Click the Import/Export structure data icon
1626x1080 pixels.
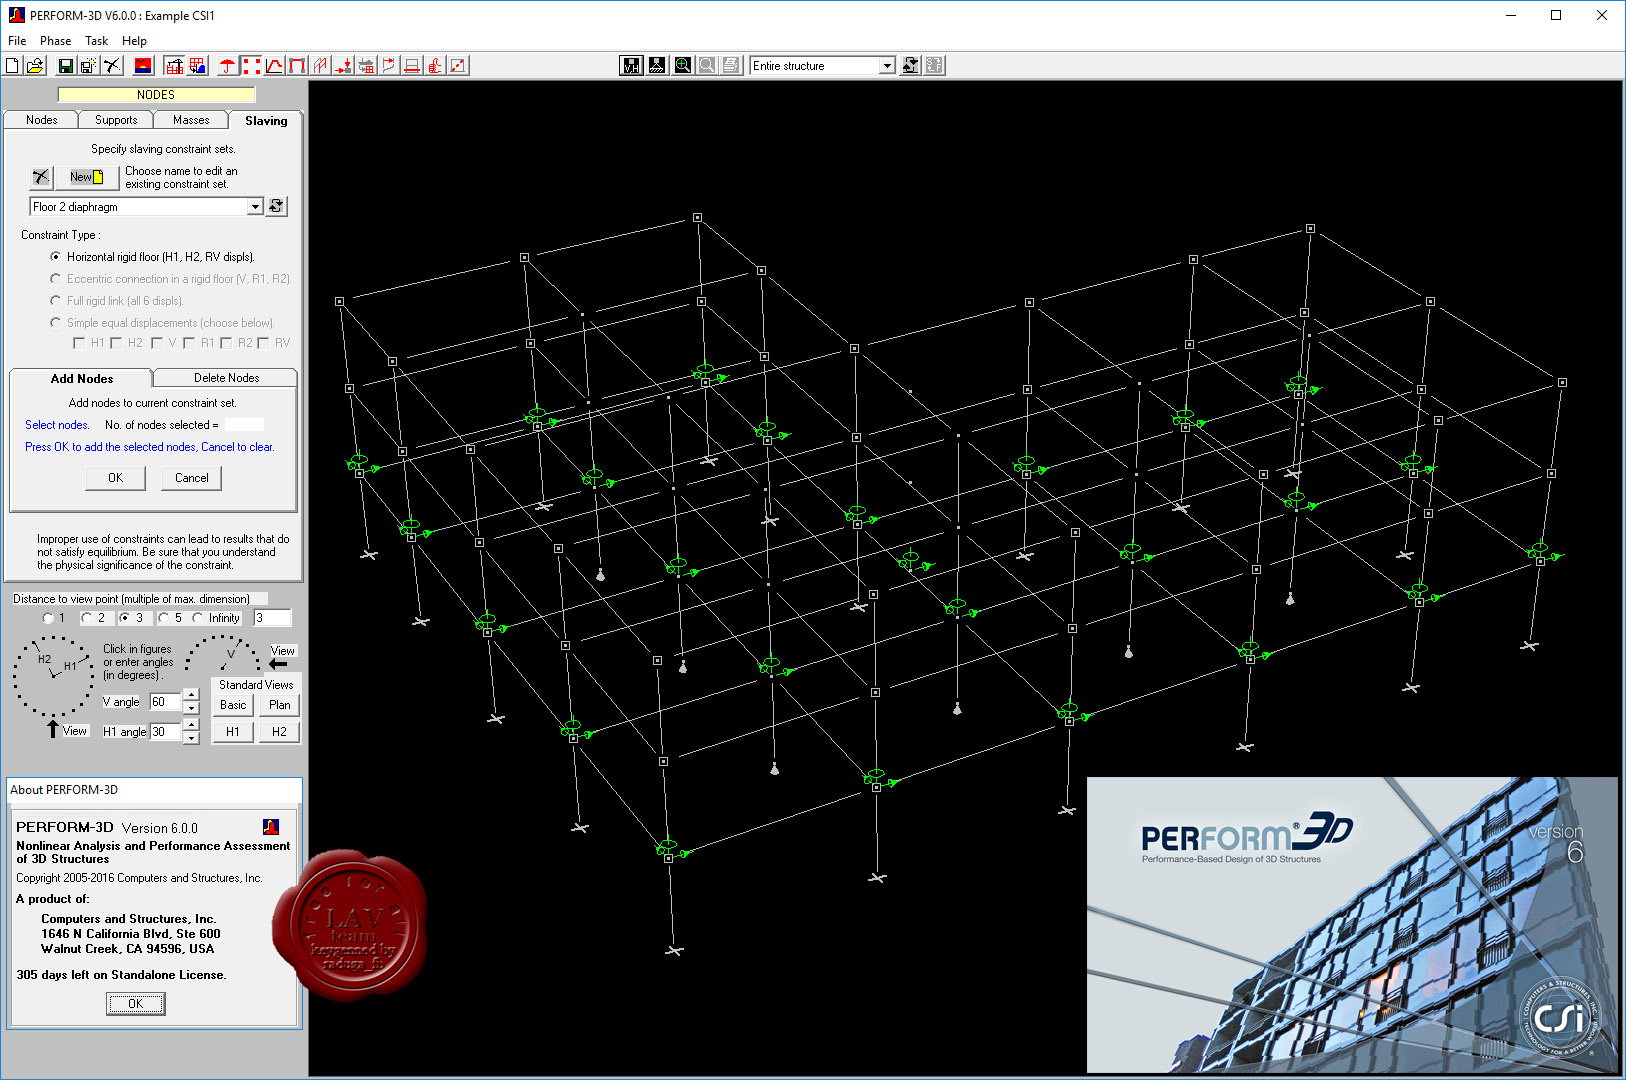pos(366,66)
